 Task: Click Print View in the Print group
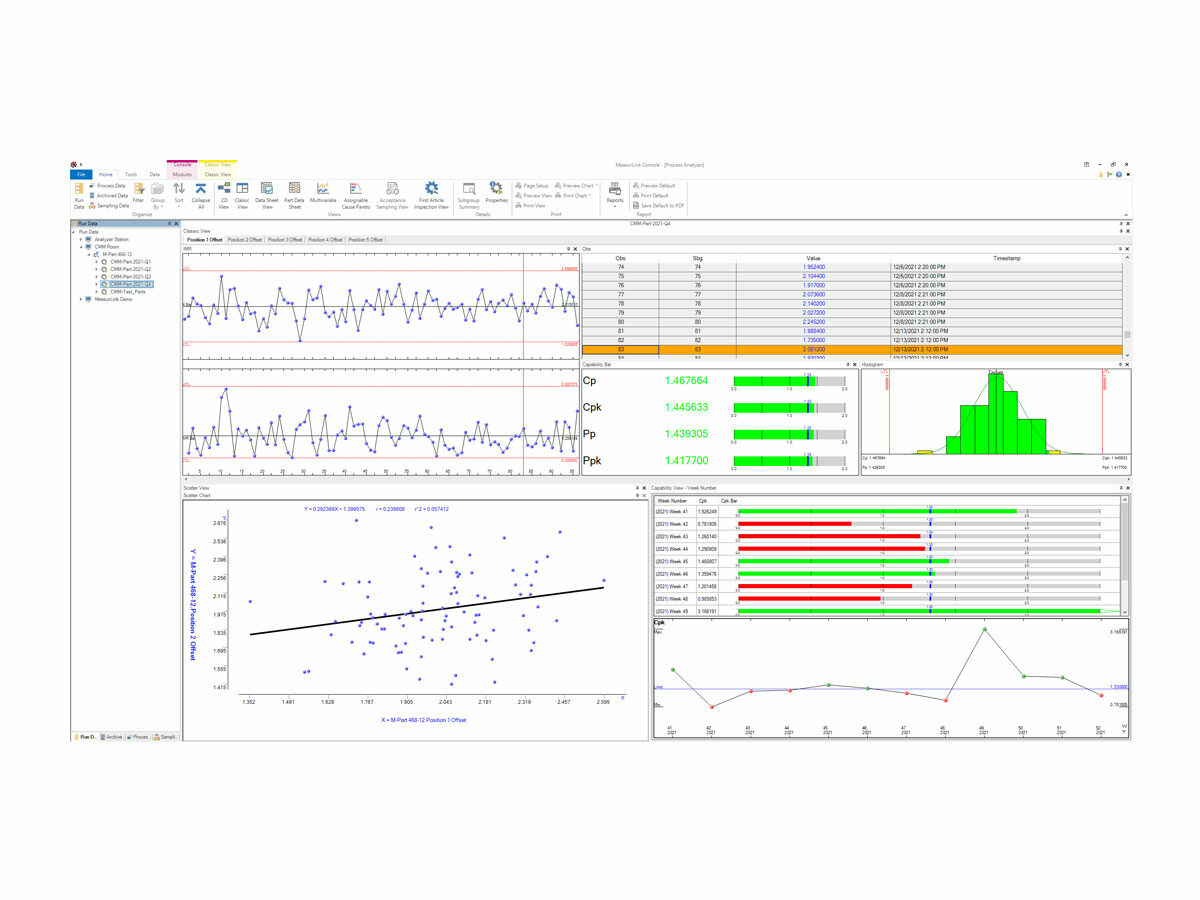531,206
